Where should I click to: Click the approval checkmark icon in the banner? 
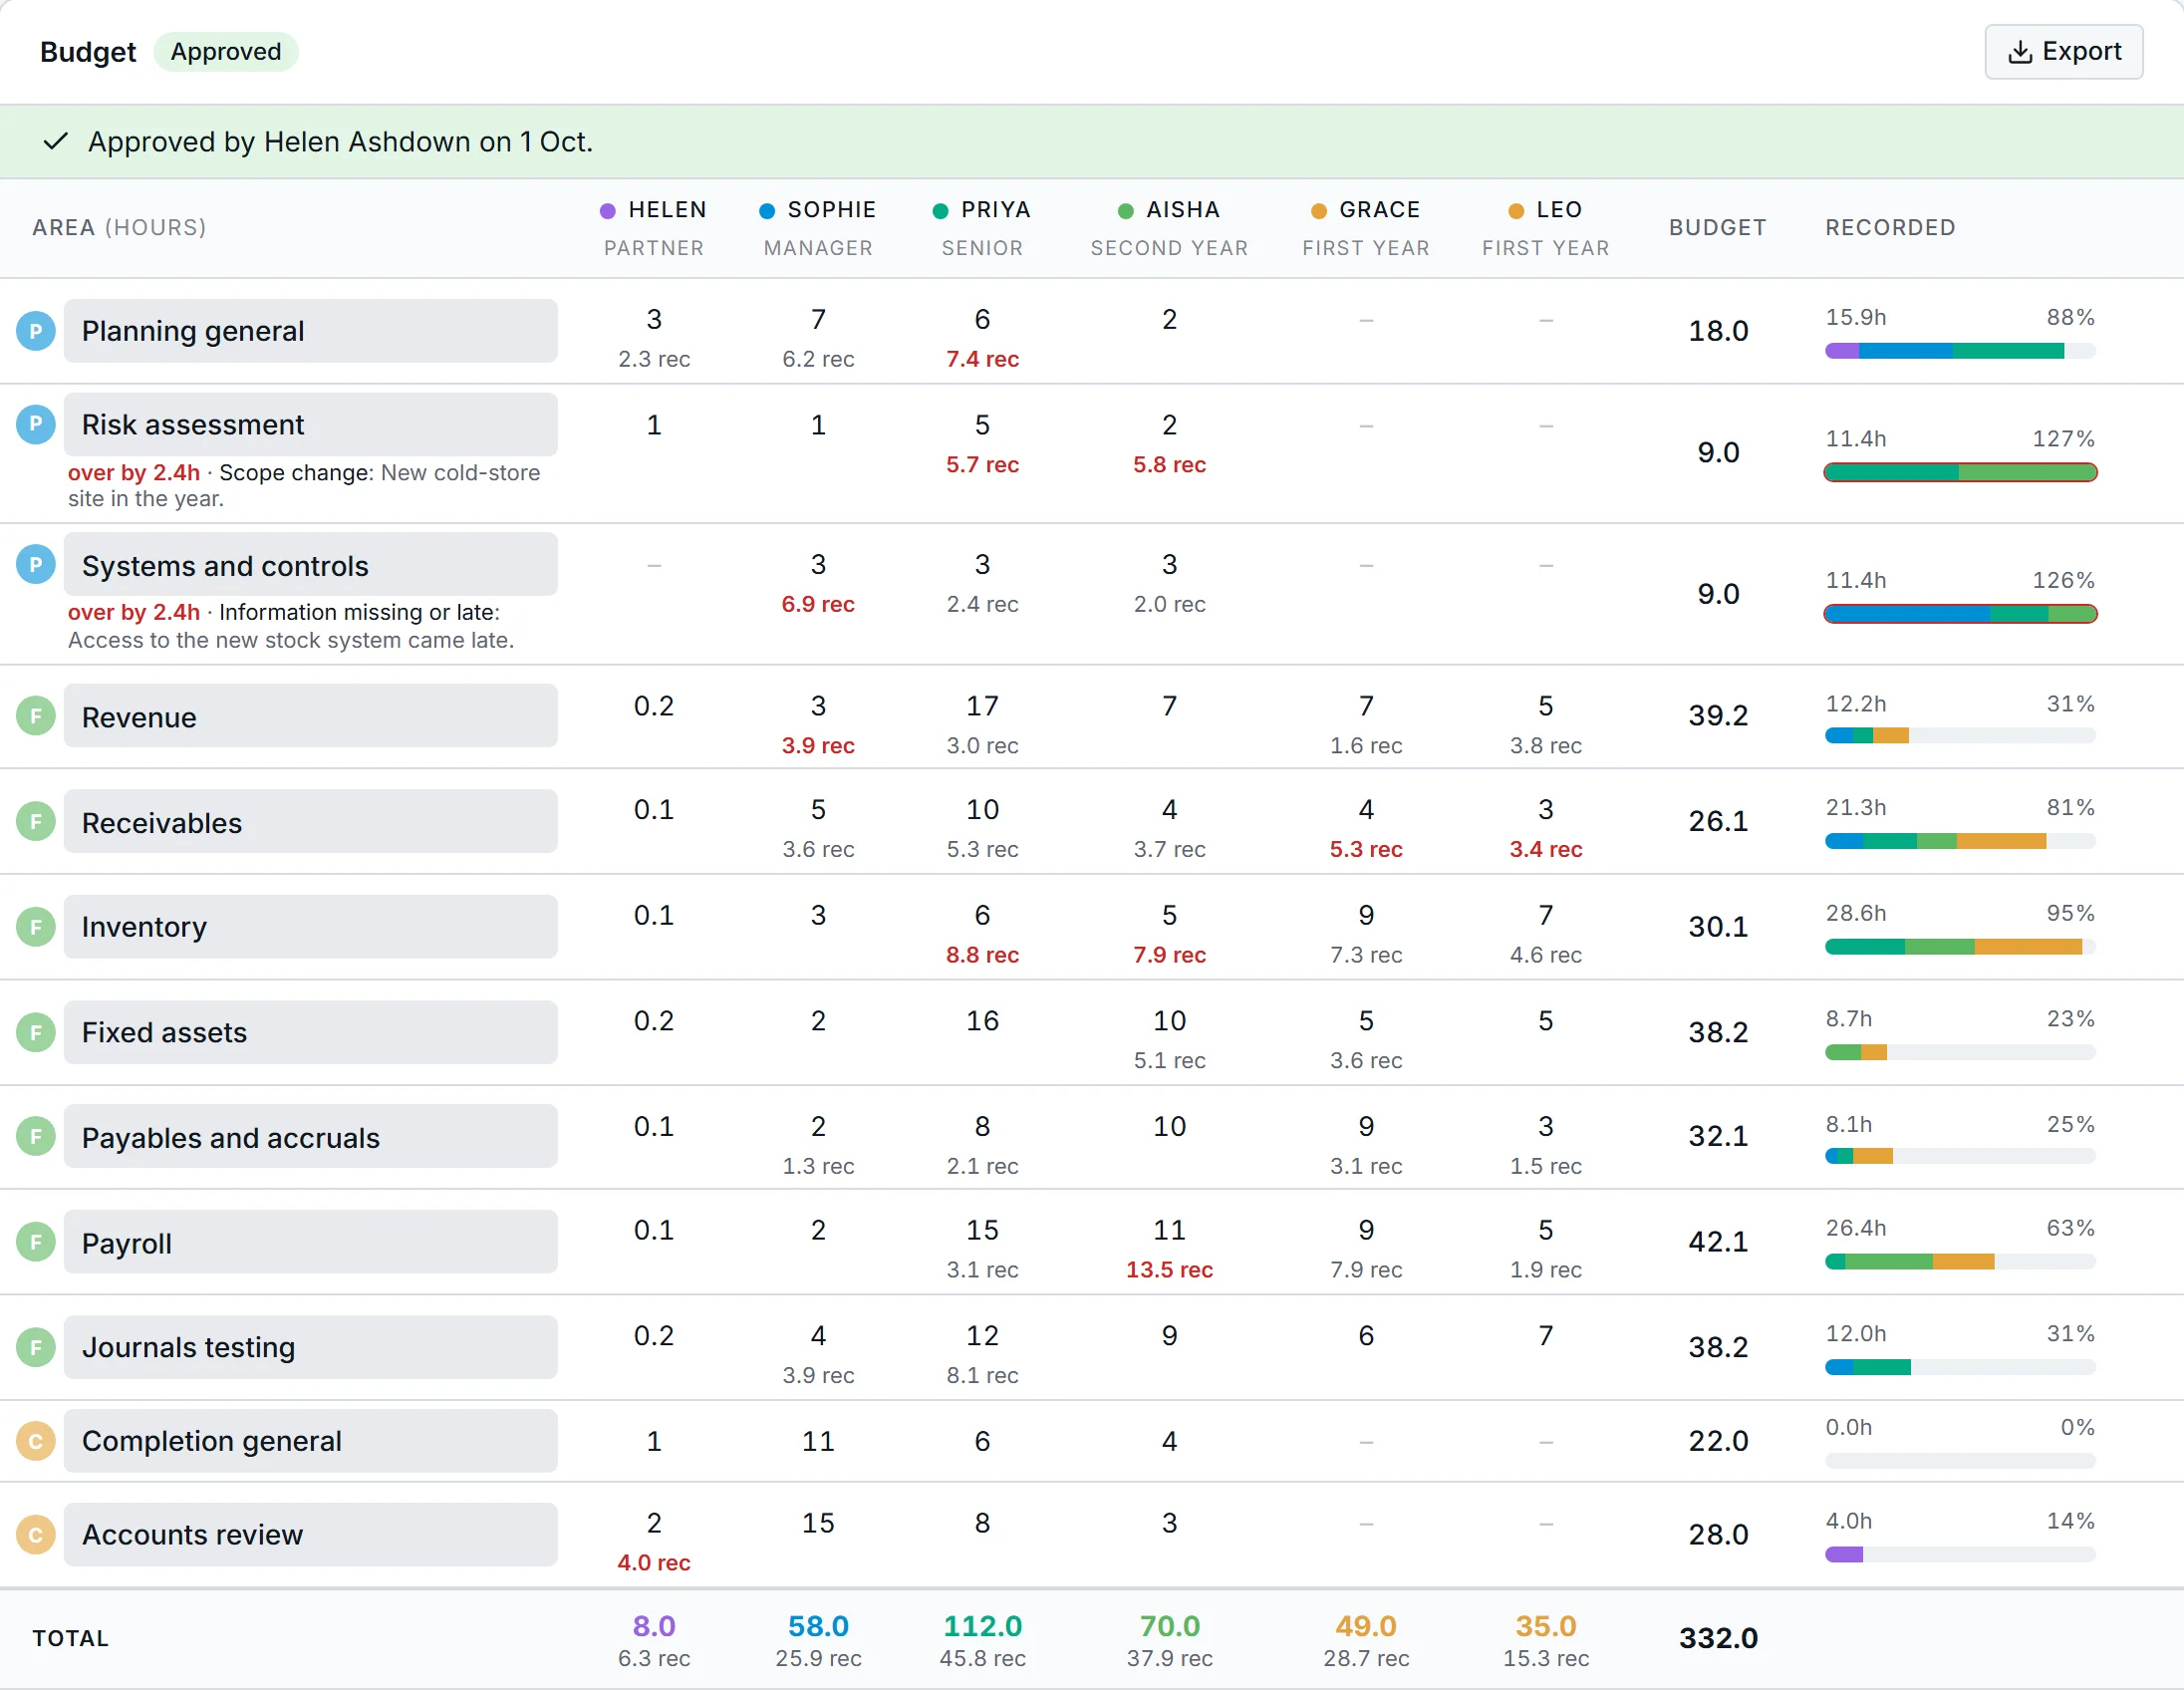coord(56,141)
